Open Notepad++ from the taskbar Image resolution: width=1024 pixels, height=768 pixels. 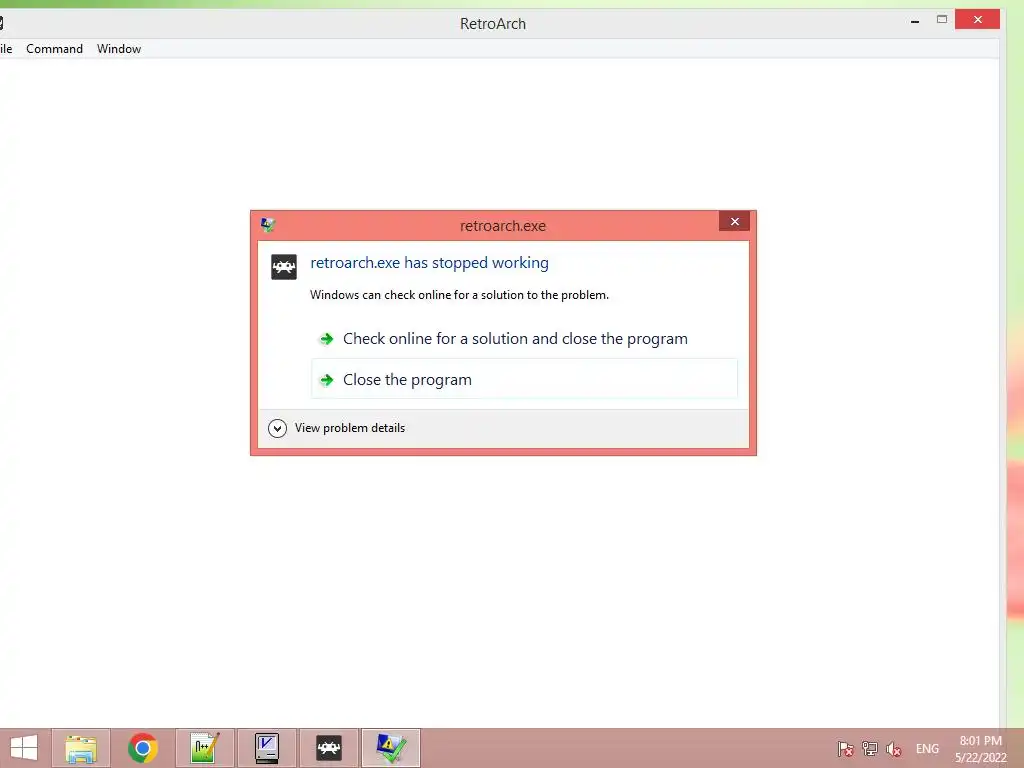click(x=204, y=748)
